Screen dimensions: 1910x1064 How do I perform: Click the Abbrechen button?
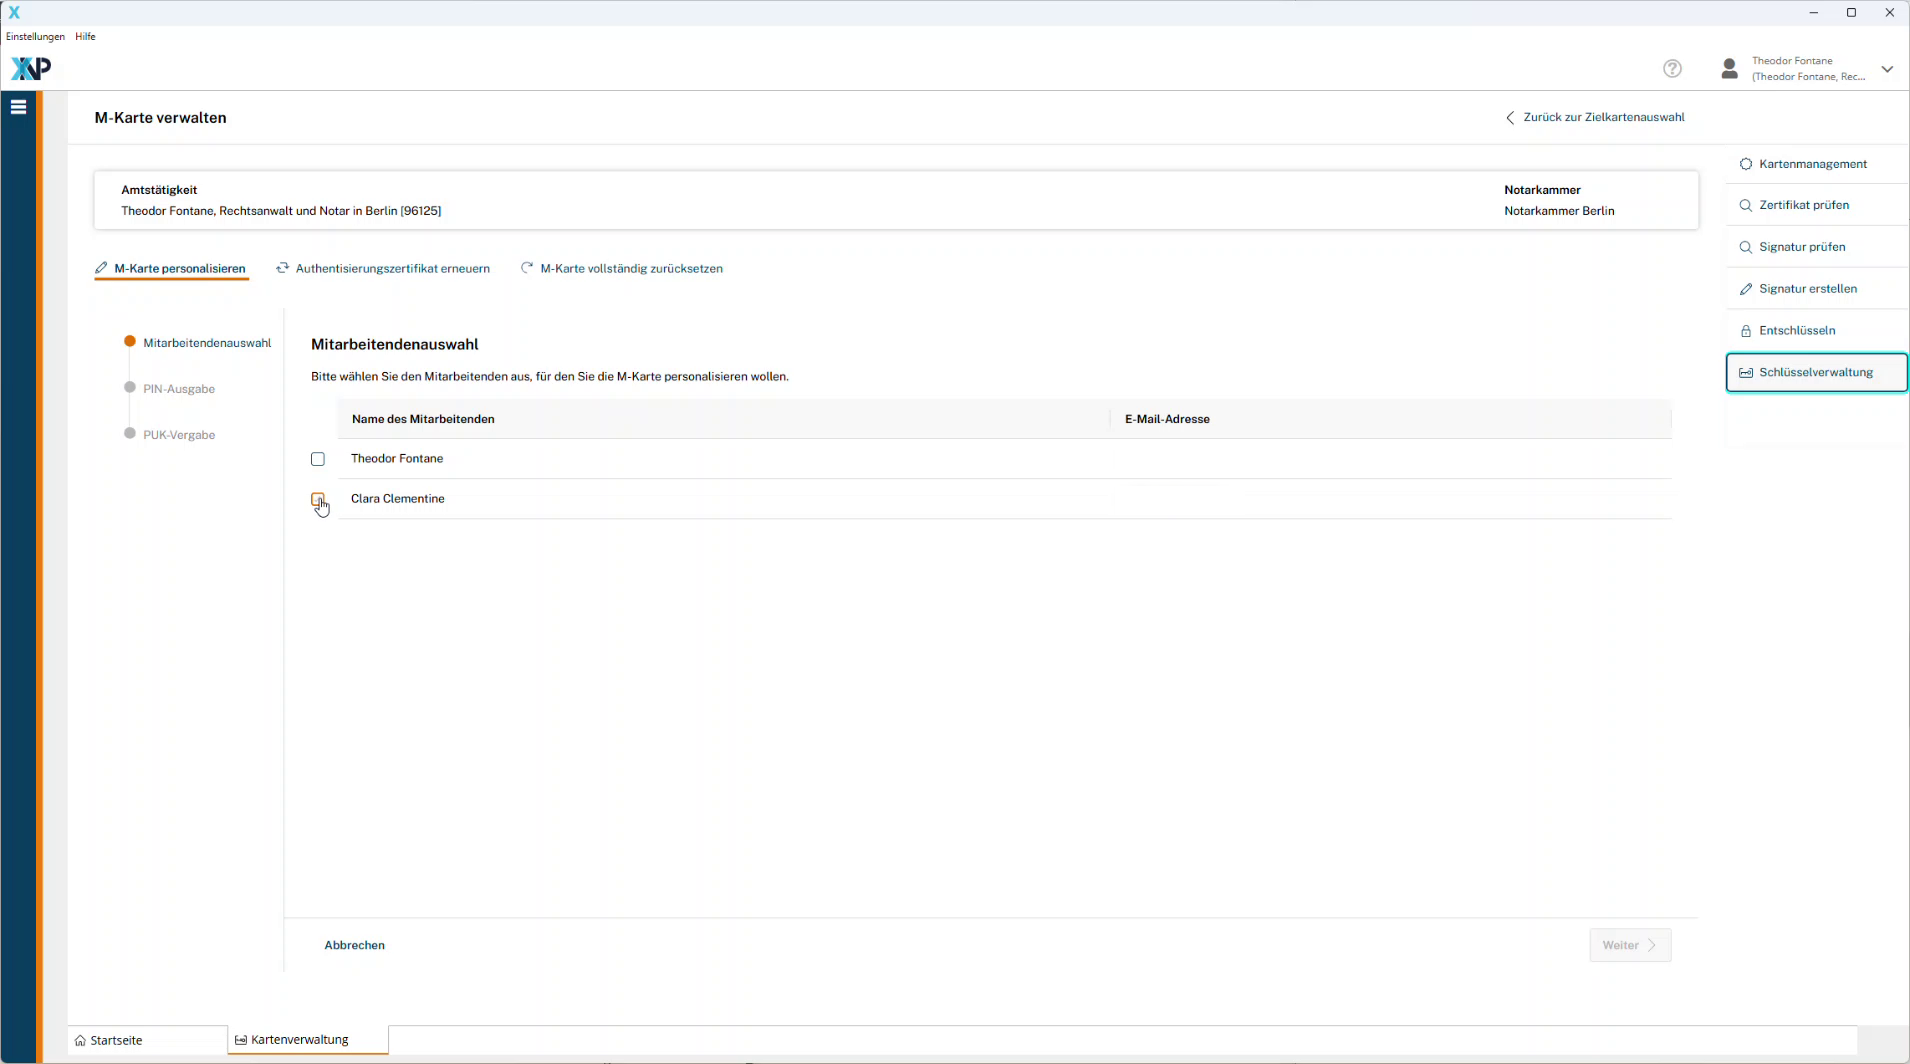354,945
